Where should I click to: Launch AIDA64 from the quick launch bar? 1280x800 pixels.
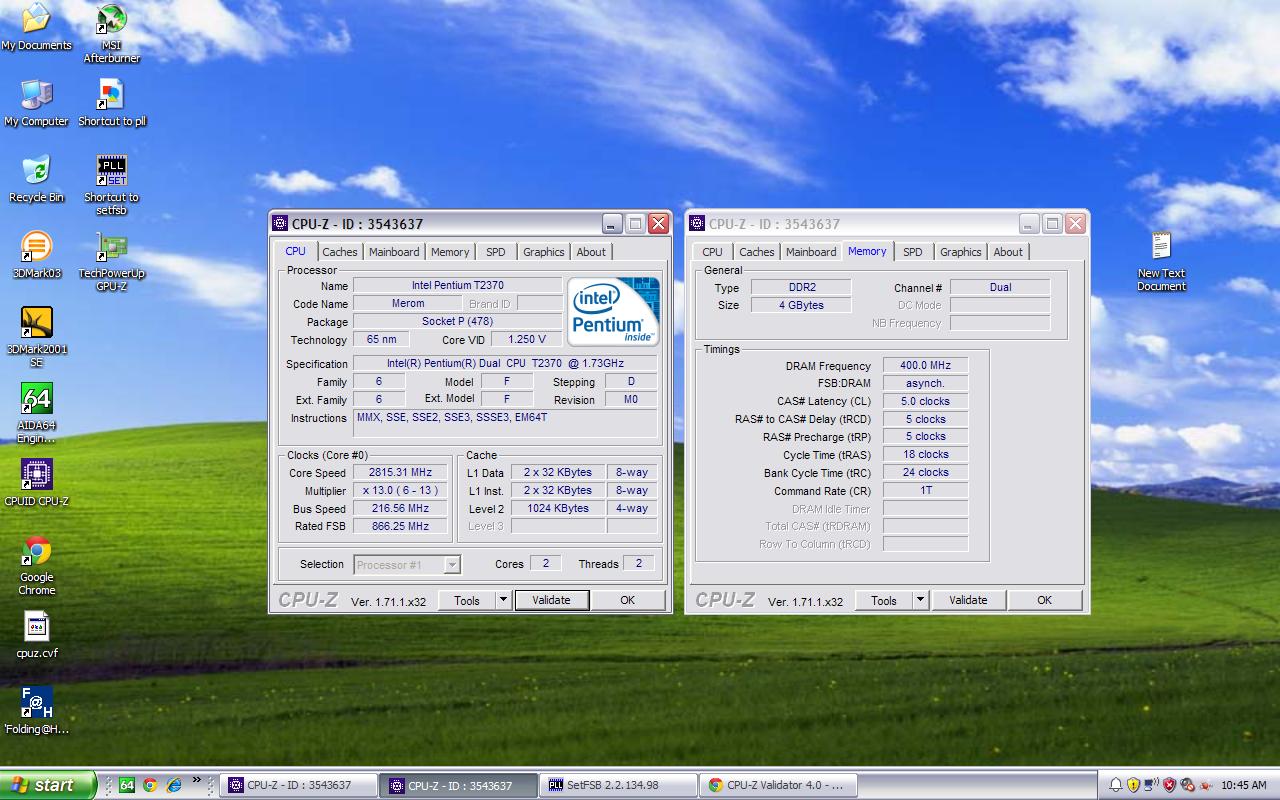(127, 785)
